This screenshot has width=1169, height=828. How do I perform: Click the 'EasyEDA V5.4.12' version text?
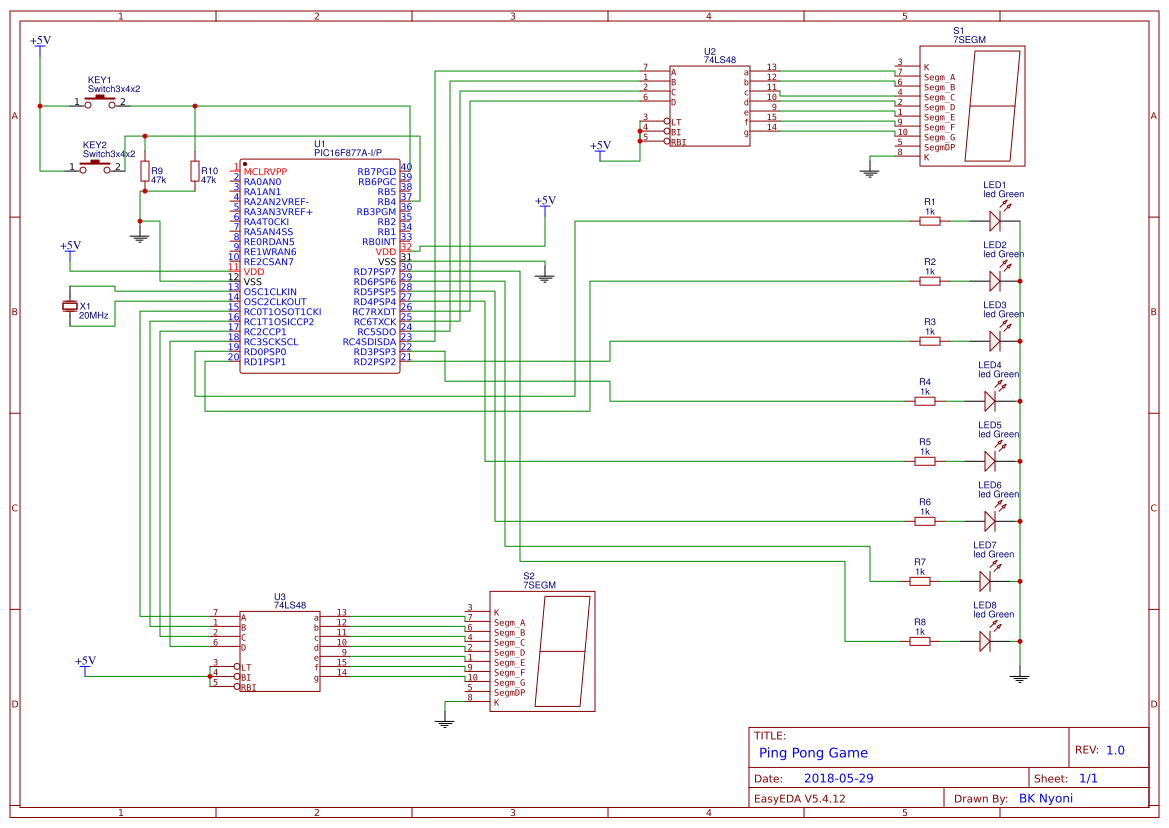pos(800,798)
